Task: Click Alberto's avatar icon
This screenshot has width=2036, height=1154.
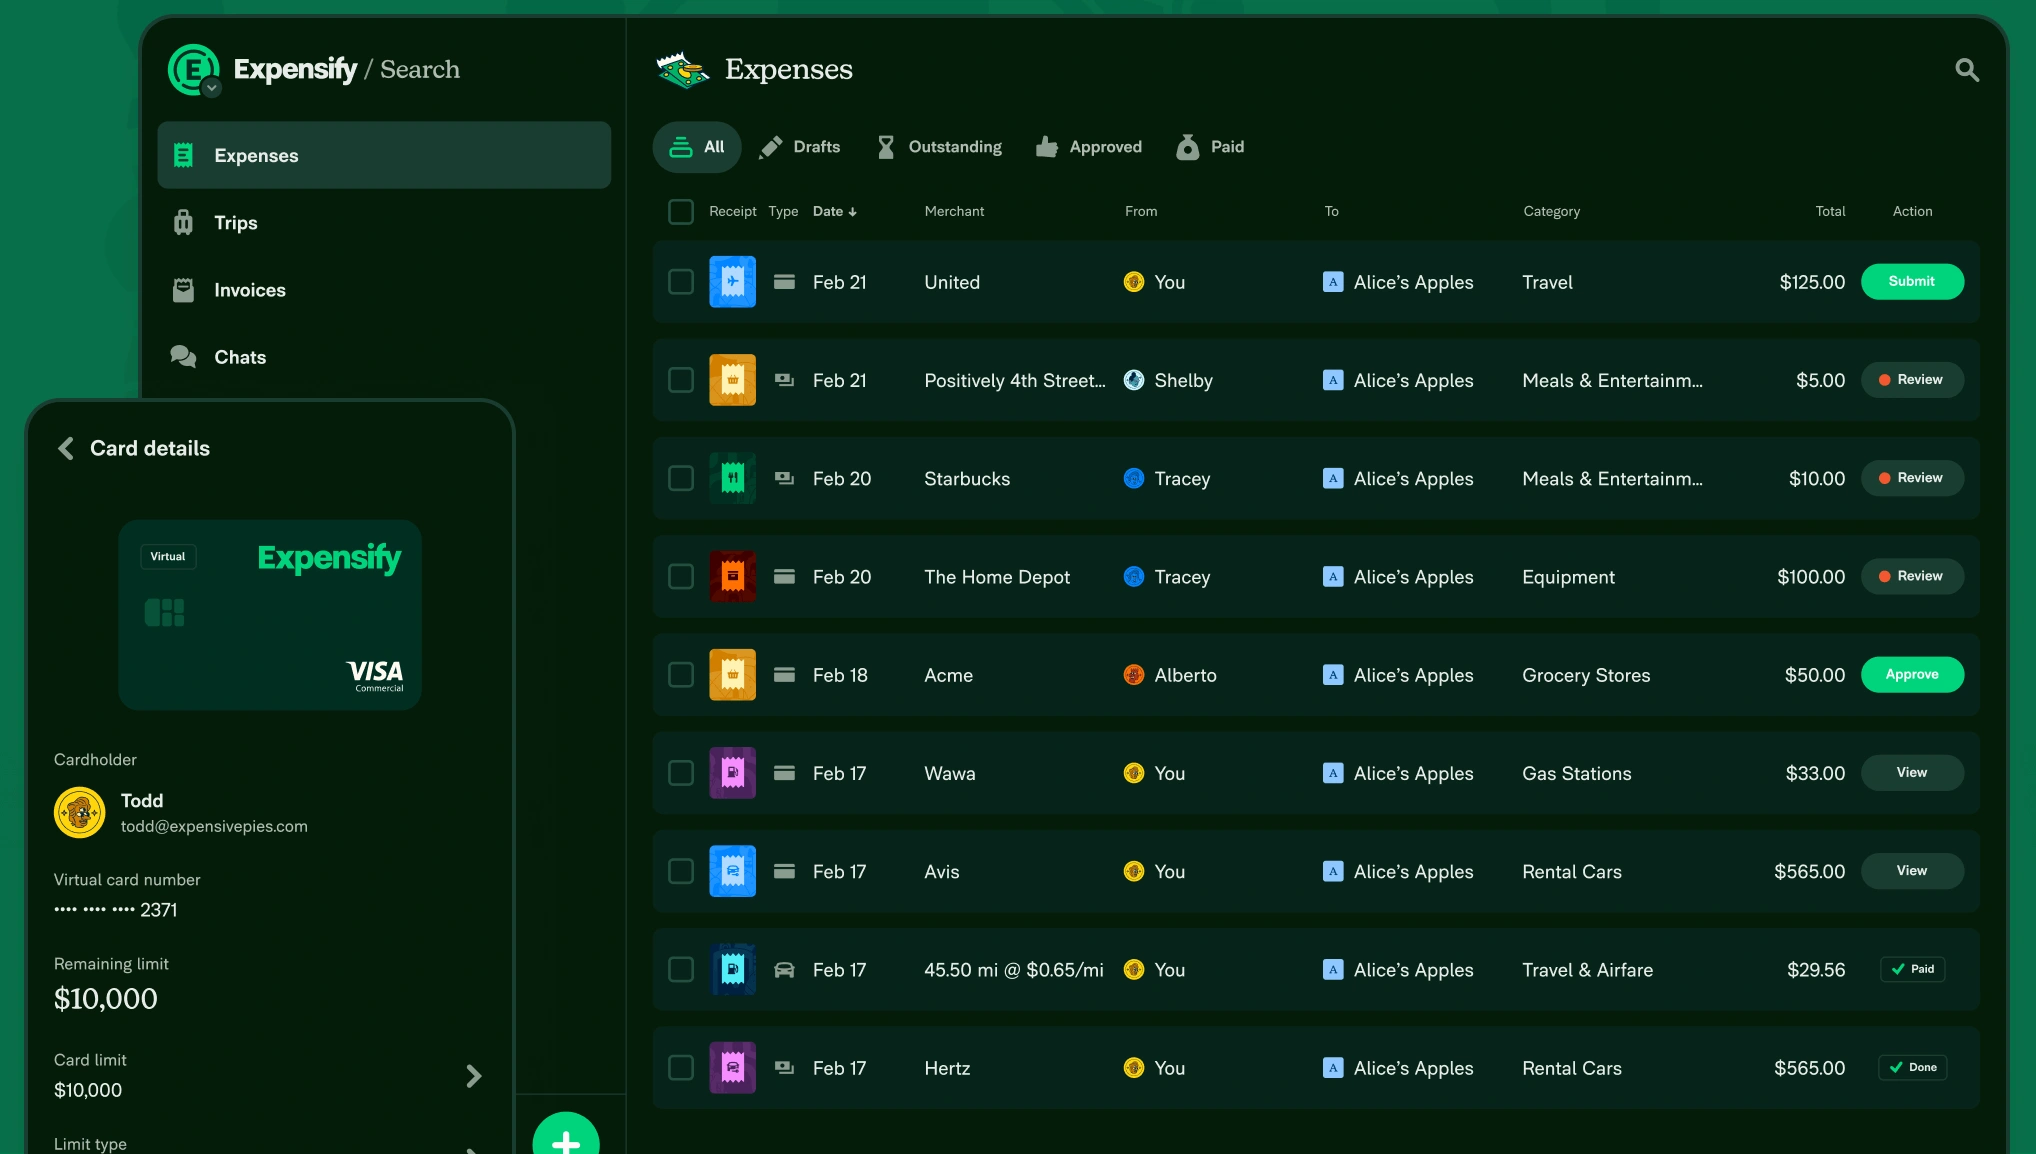Action: [x=1134, y=675]
